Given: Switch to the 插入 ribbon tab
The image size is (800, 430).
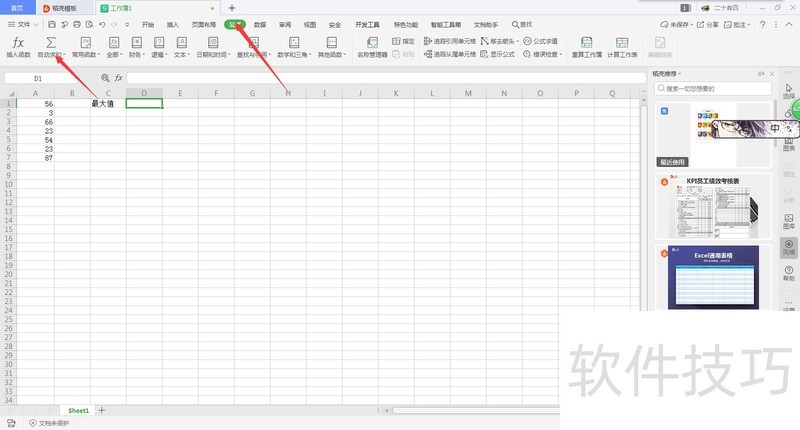Looking at the screenshot, I should pyautogui.click(x=173, y=24).
